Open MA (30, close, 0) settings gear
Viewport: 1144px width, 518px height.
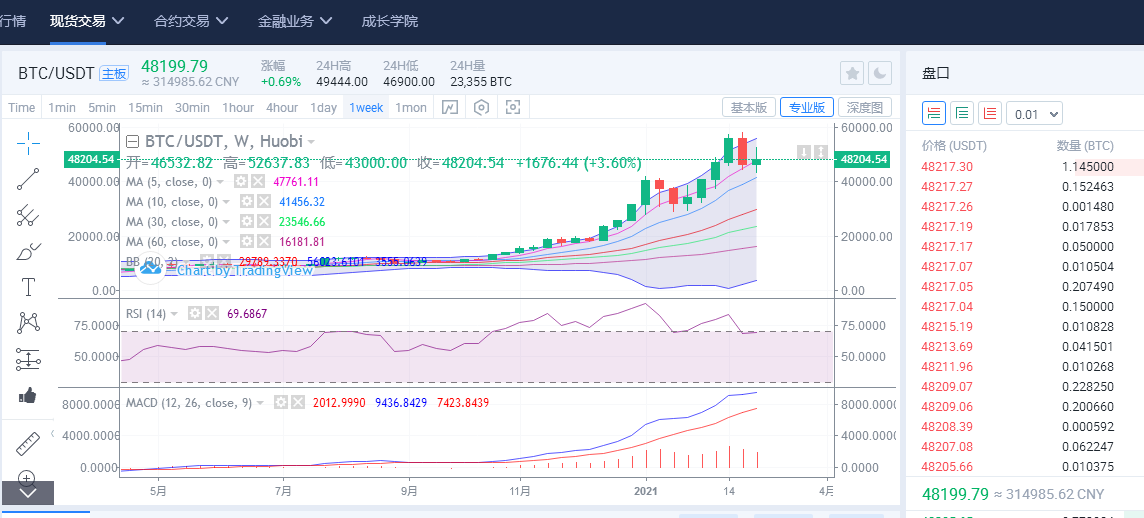248,221
